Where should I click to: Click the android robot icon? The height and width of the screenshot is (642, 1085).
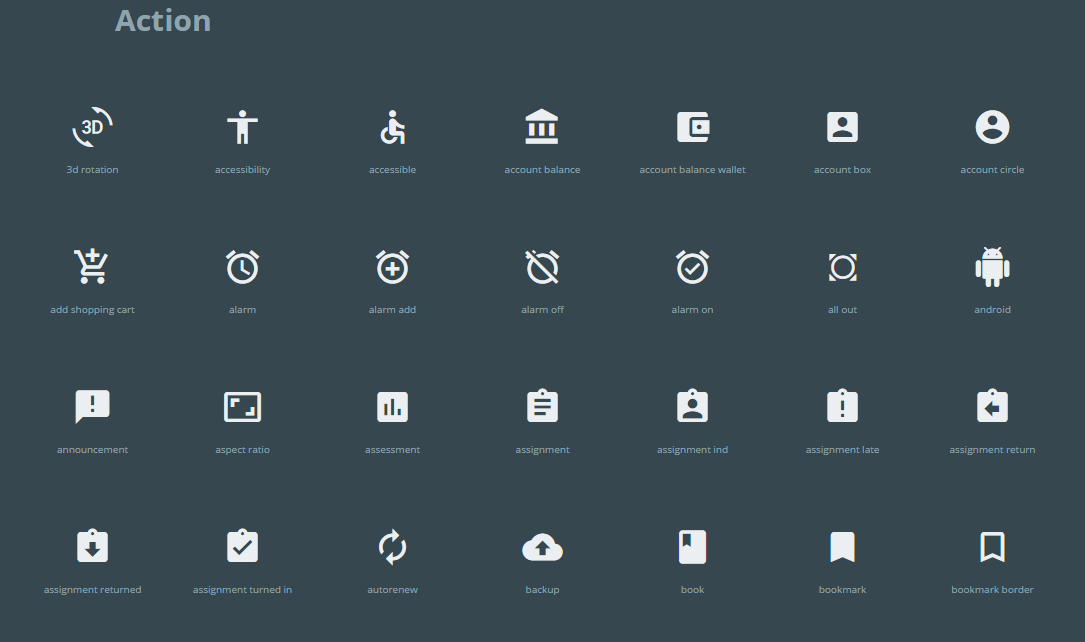pos(992,267)
